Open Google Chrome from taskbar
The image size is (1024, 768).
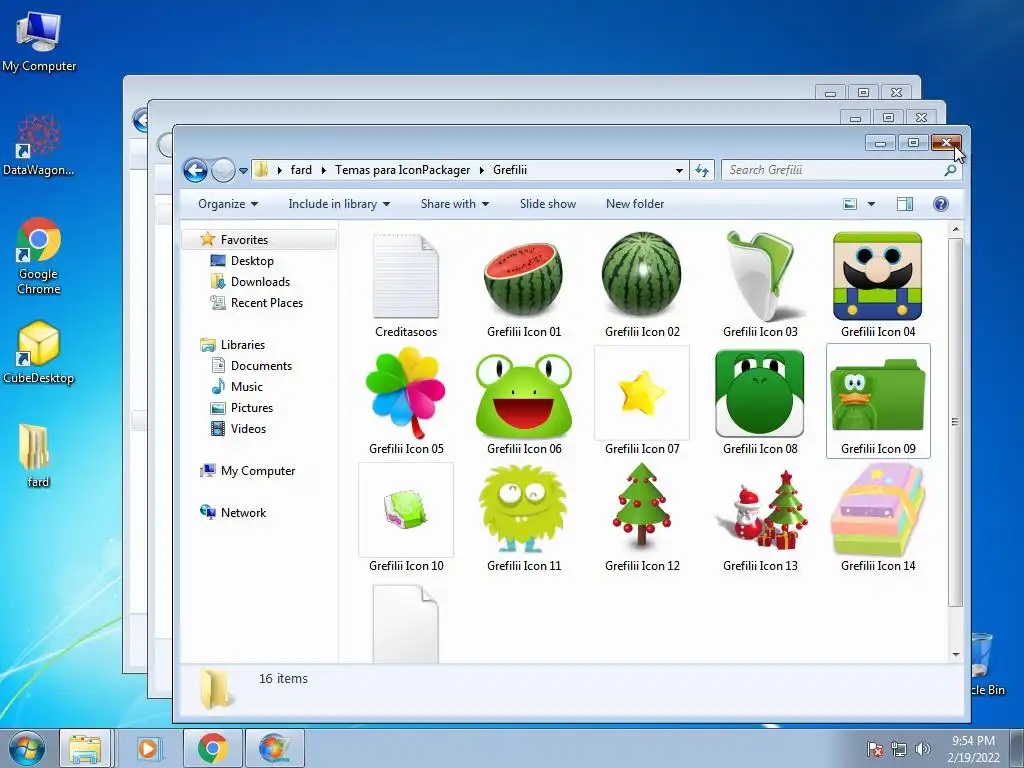[x=213, y=748]
